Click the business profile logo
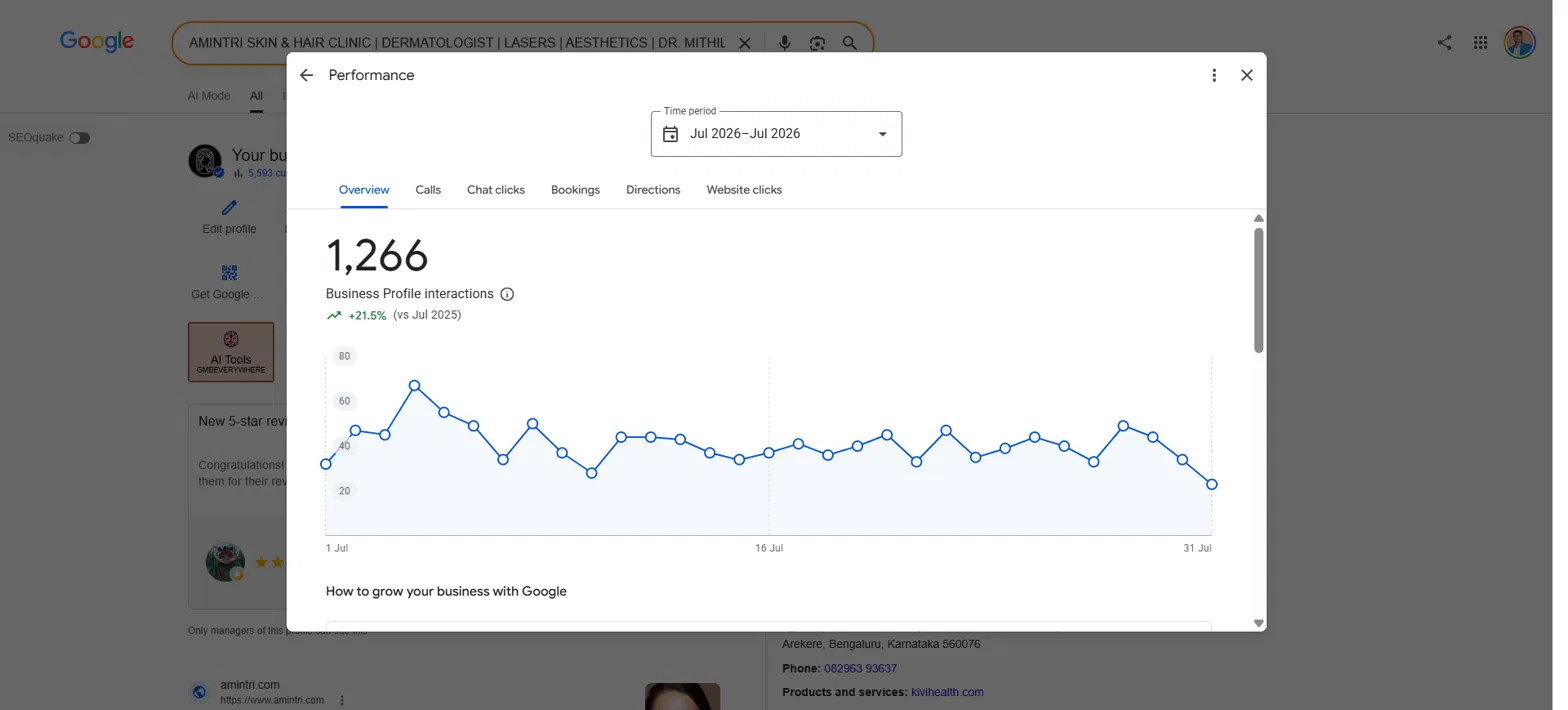The height and width of the screenshot is (710, 1568). point(205,161)
